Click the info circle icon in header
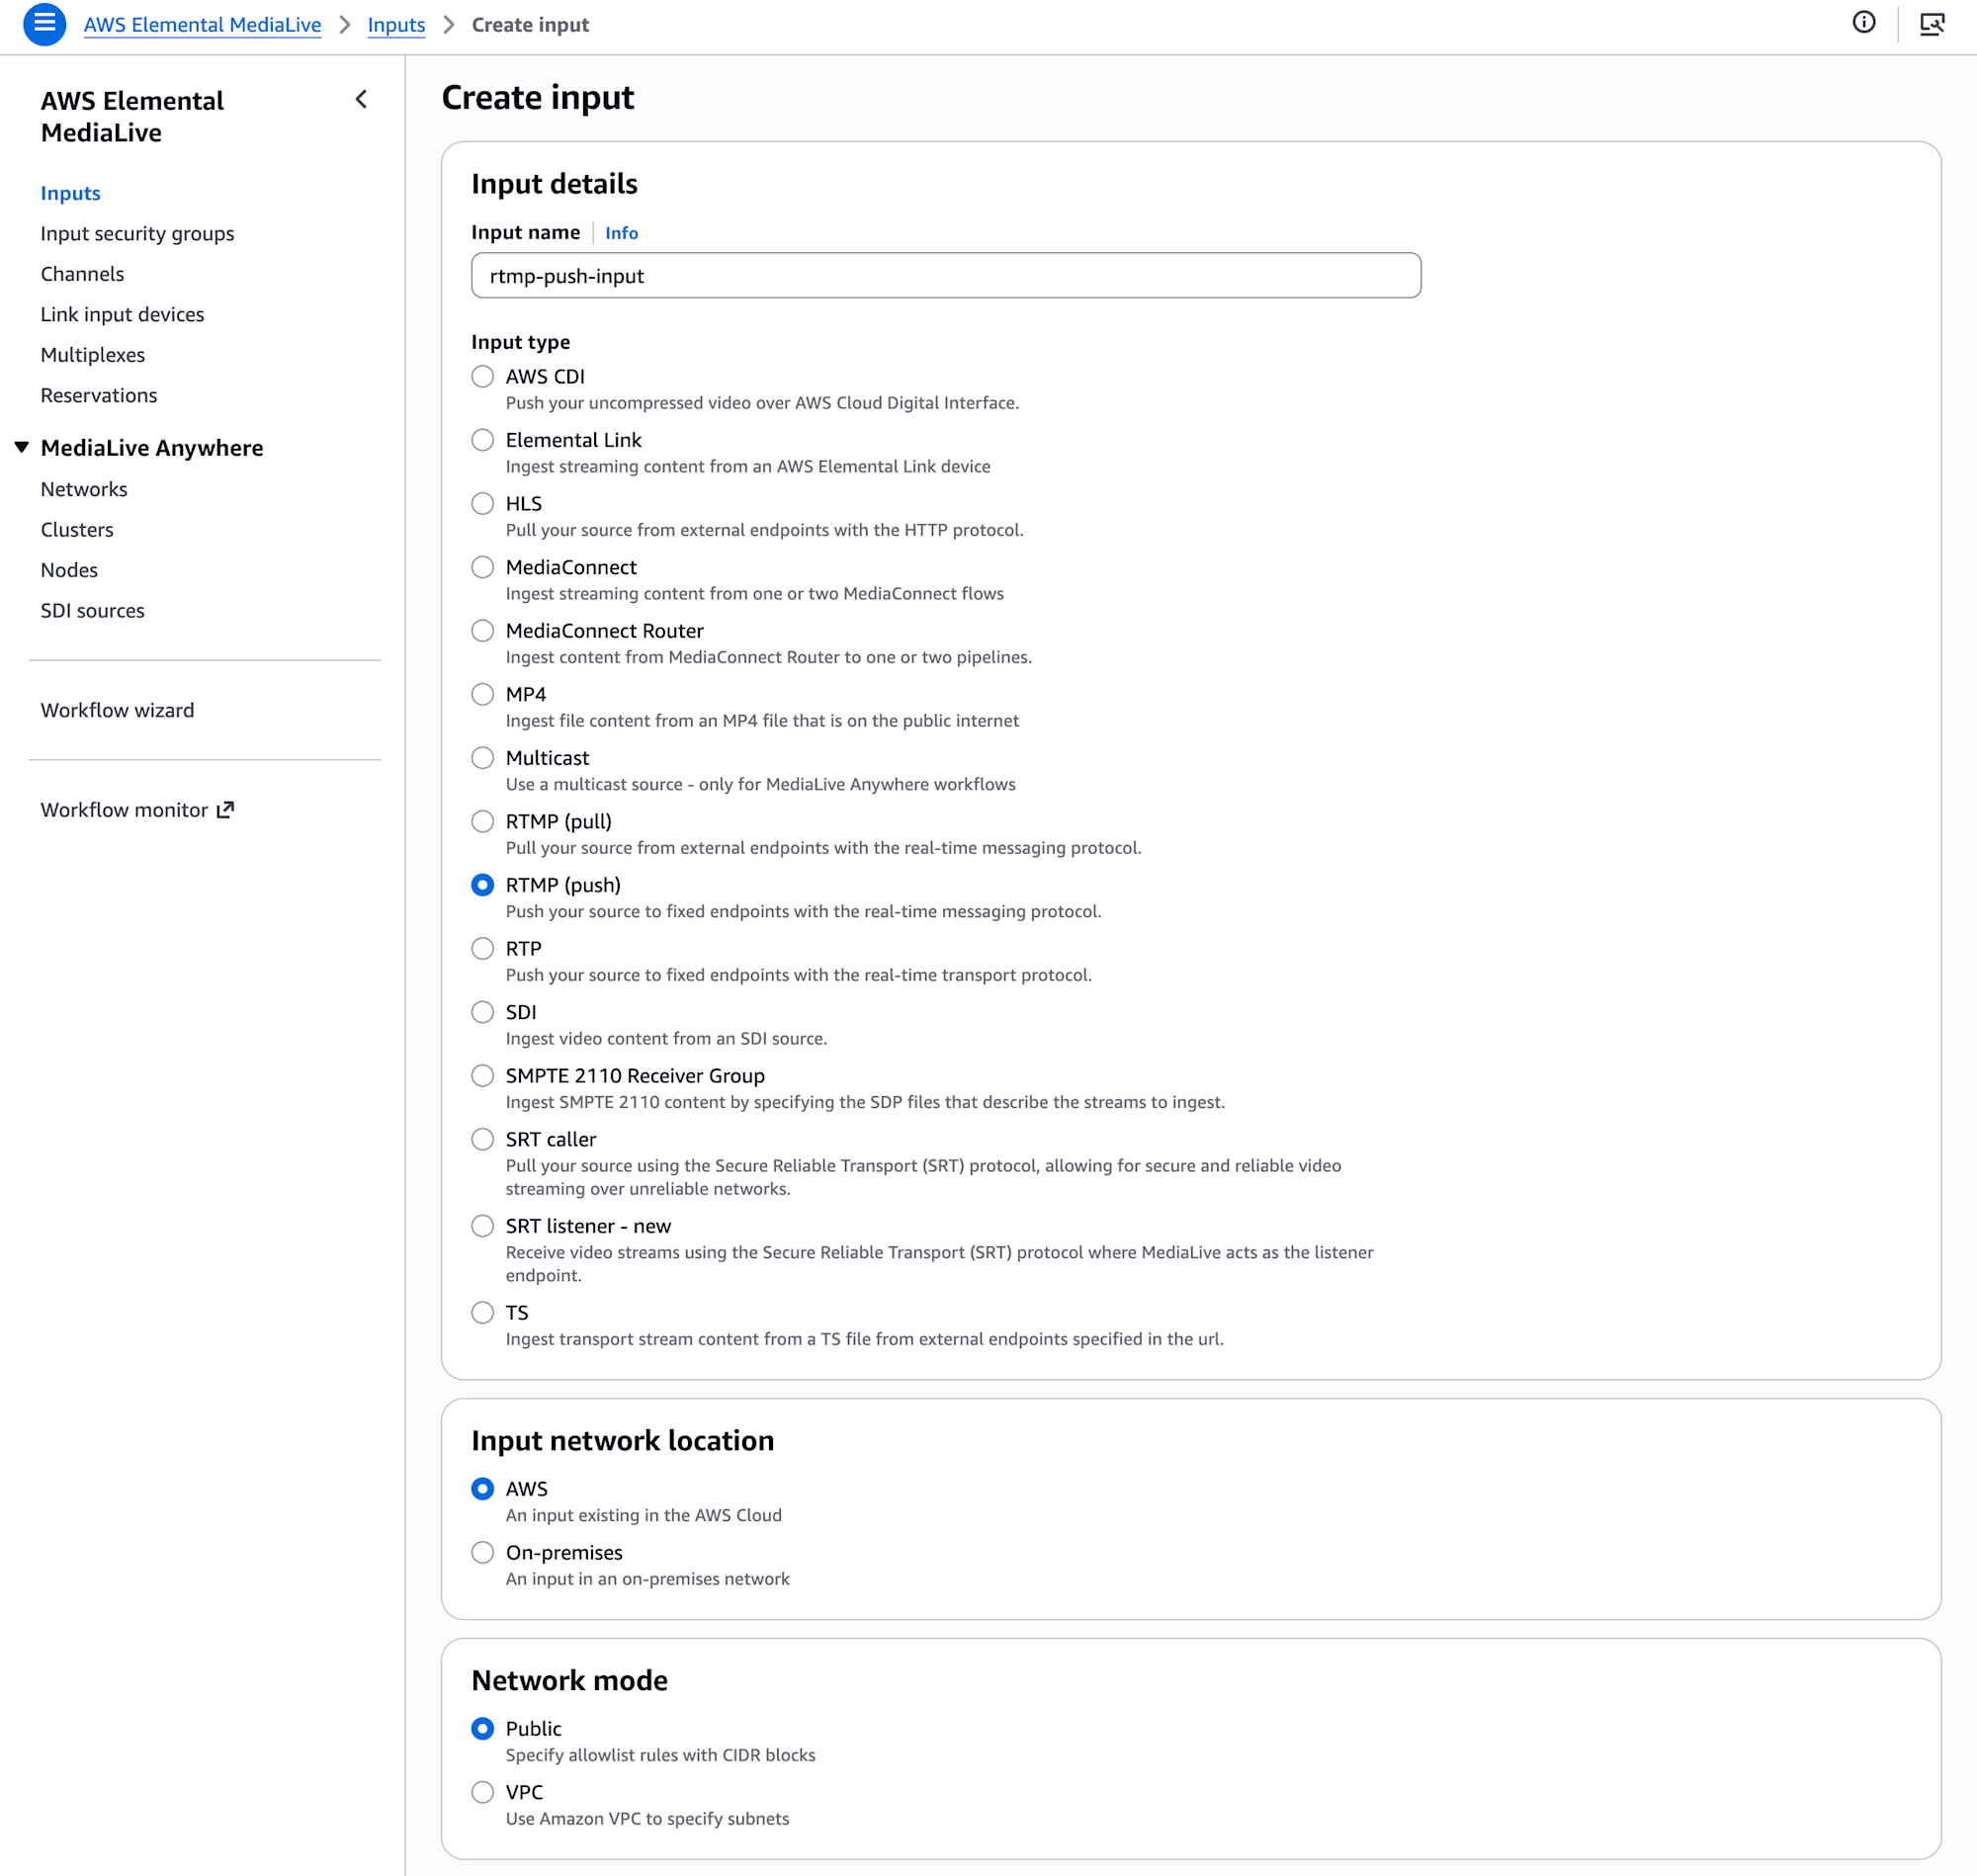The height and width of the screenshot is (1876, 1977). [1863, 23]
